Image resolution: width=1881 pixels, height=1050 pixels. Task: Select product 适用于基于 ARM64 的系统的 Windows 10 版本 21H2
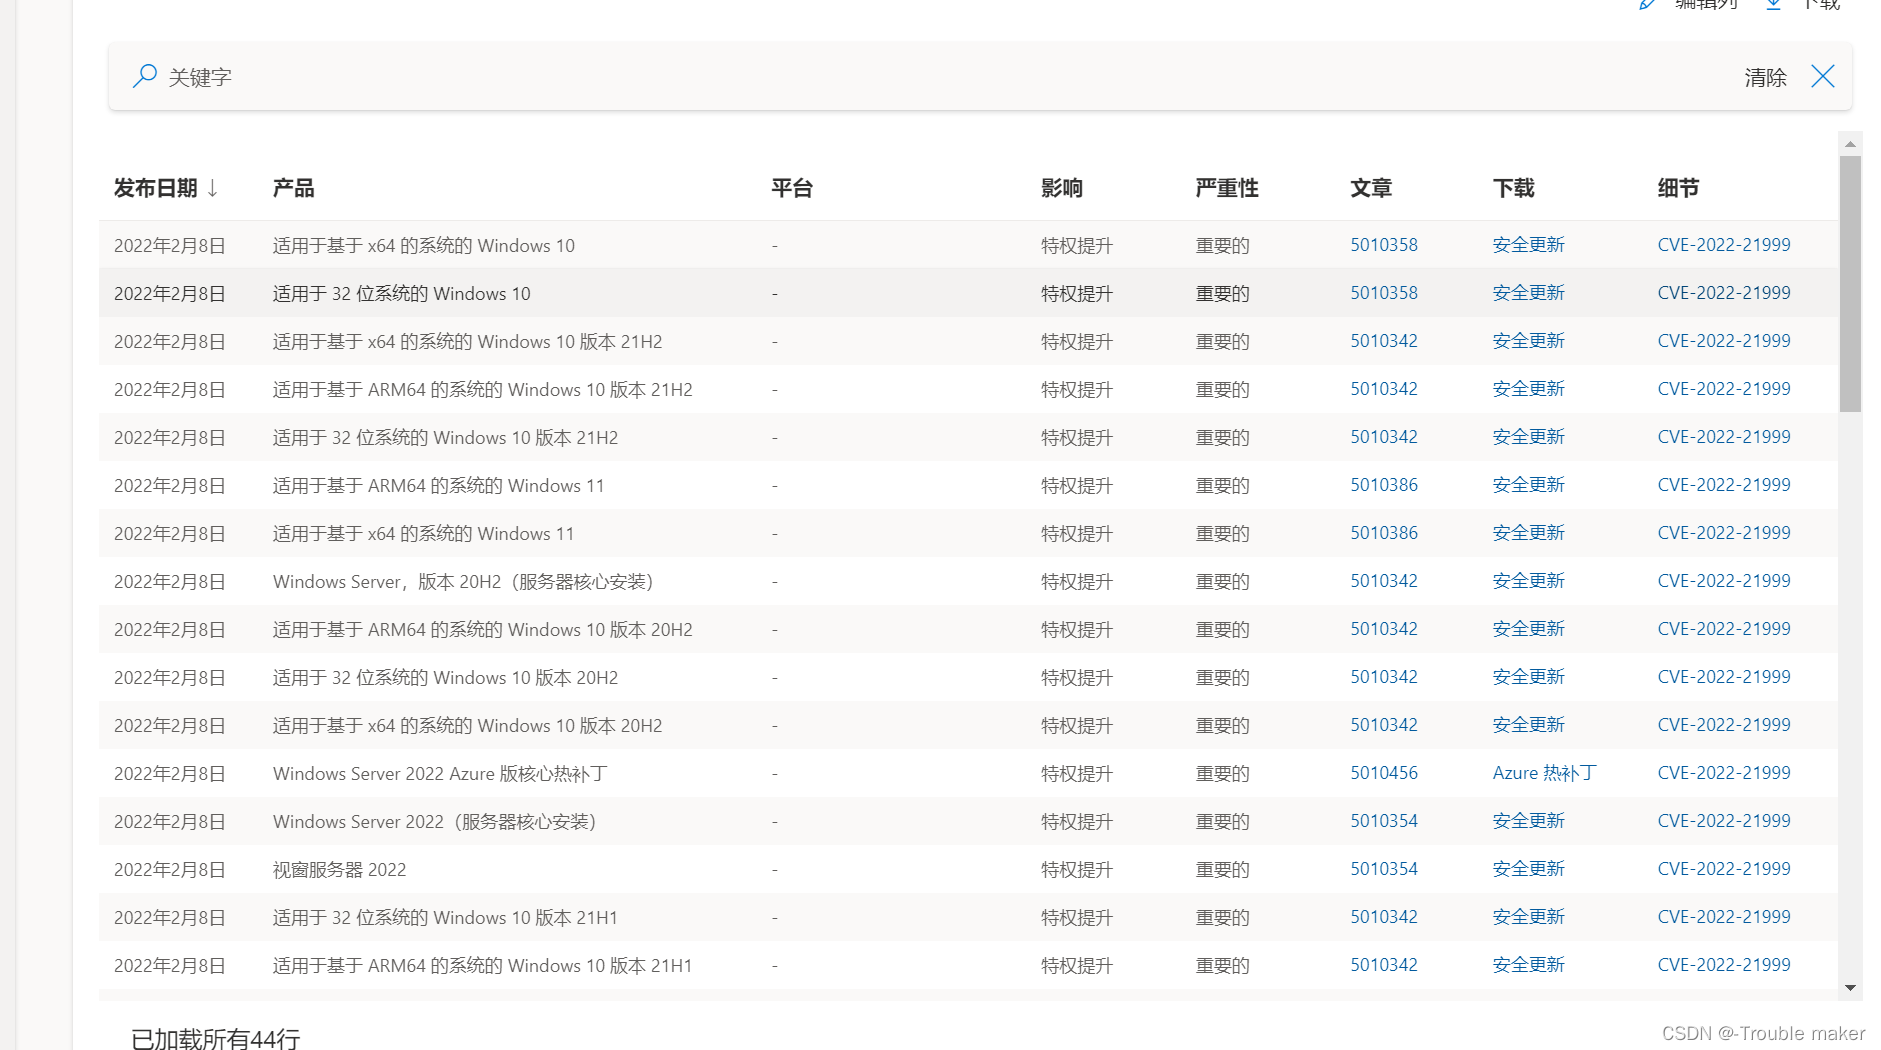coord(482,390)
